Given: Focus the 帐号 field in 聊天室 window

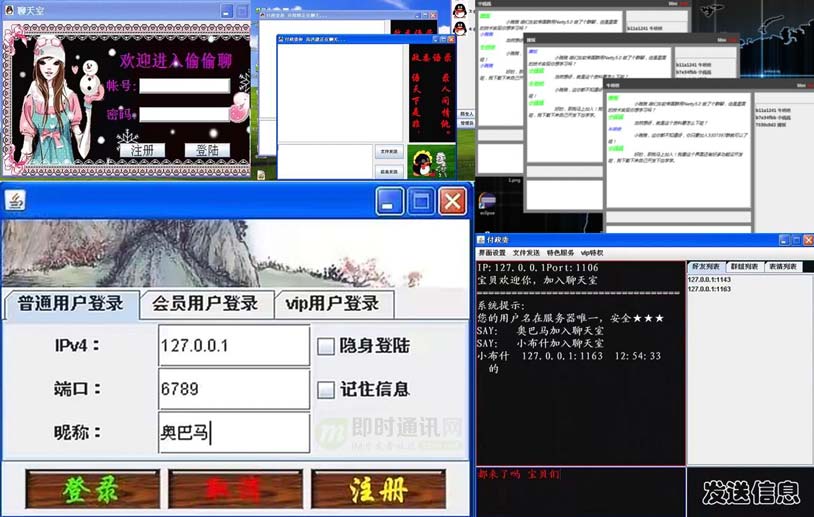Looking at the screenshot, I should click(185, 86).
